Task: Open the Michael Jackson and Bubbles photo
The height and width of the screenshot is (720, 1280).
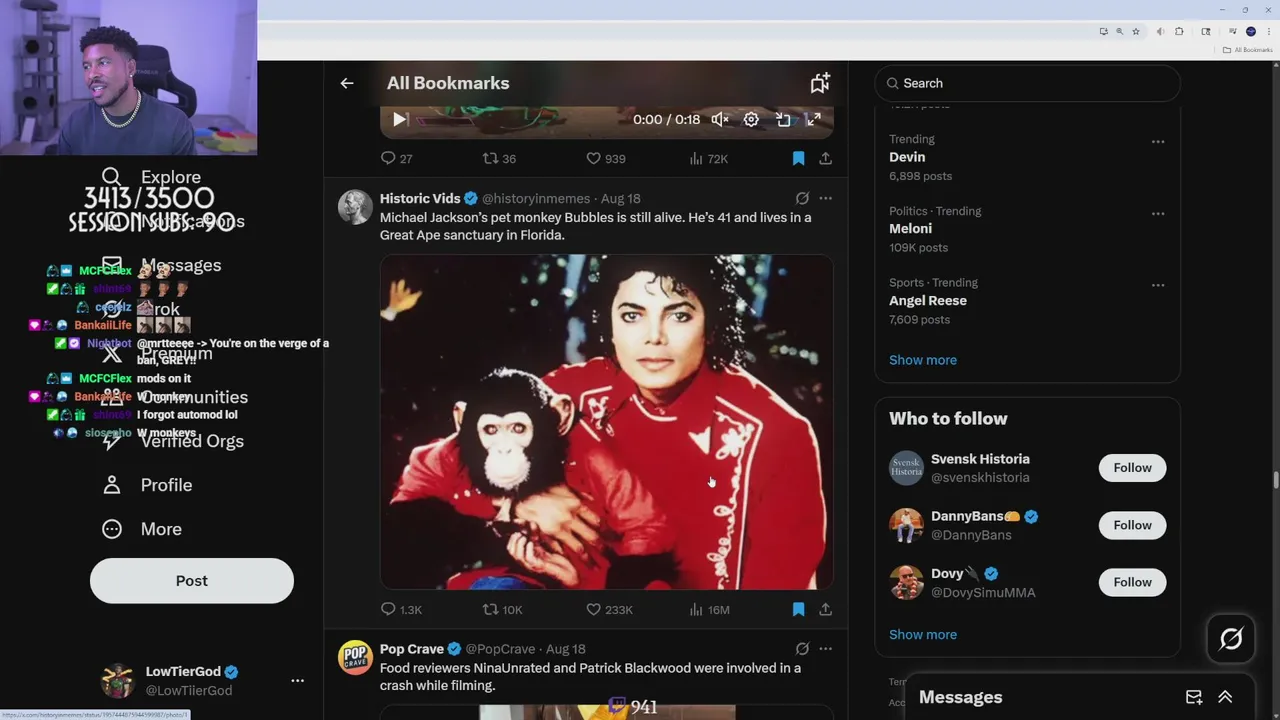Action: point(607,422)
